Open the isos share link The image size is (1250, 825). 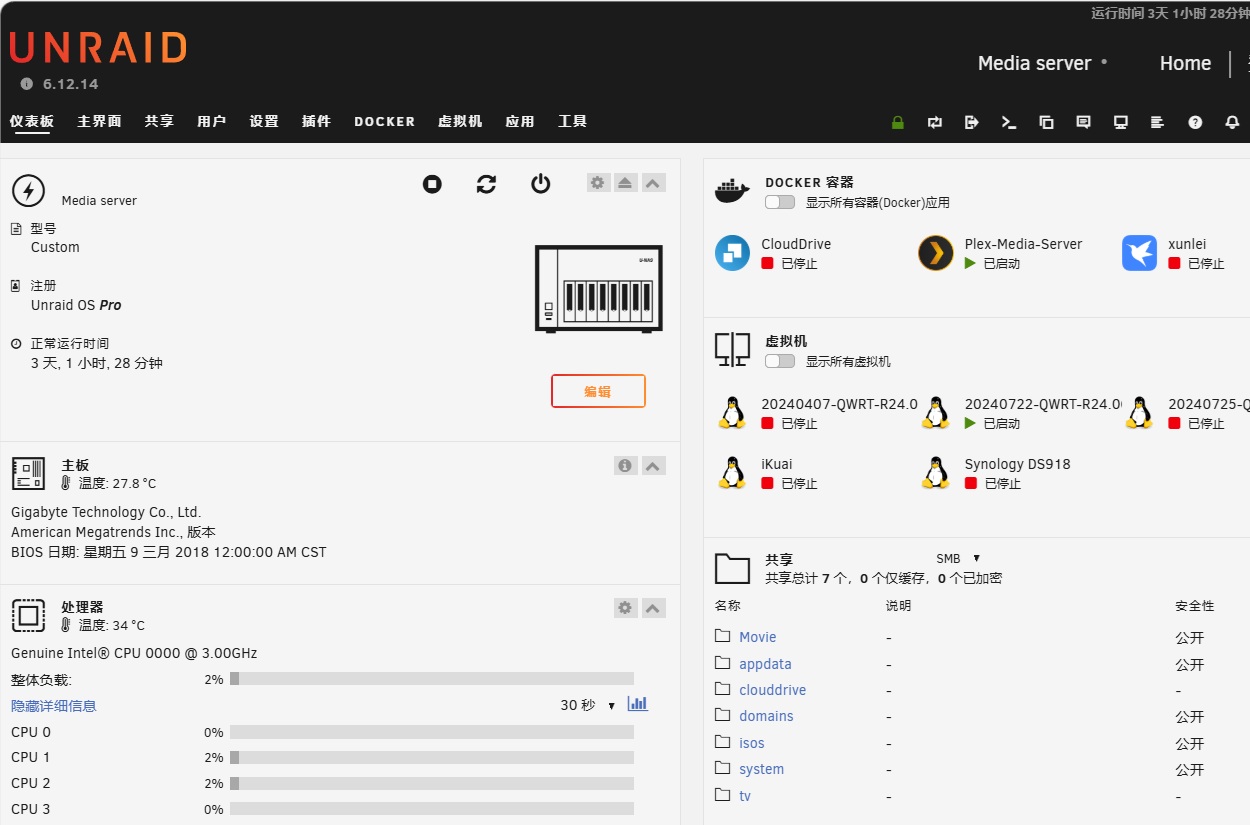(x=752, y=743)
